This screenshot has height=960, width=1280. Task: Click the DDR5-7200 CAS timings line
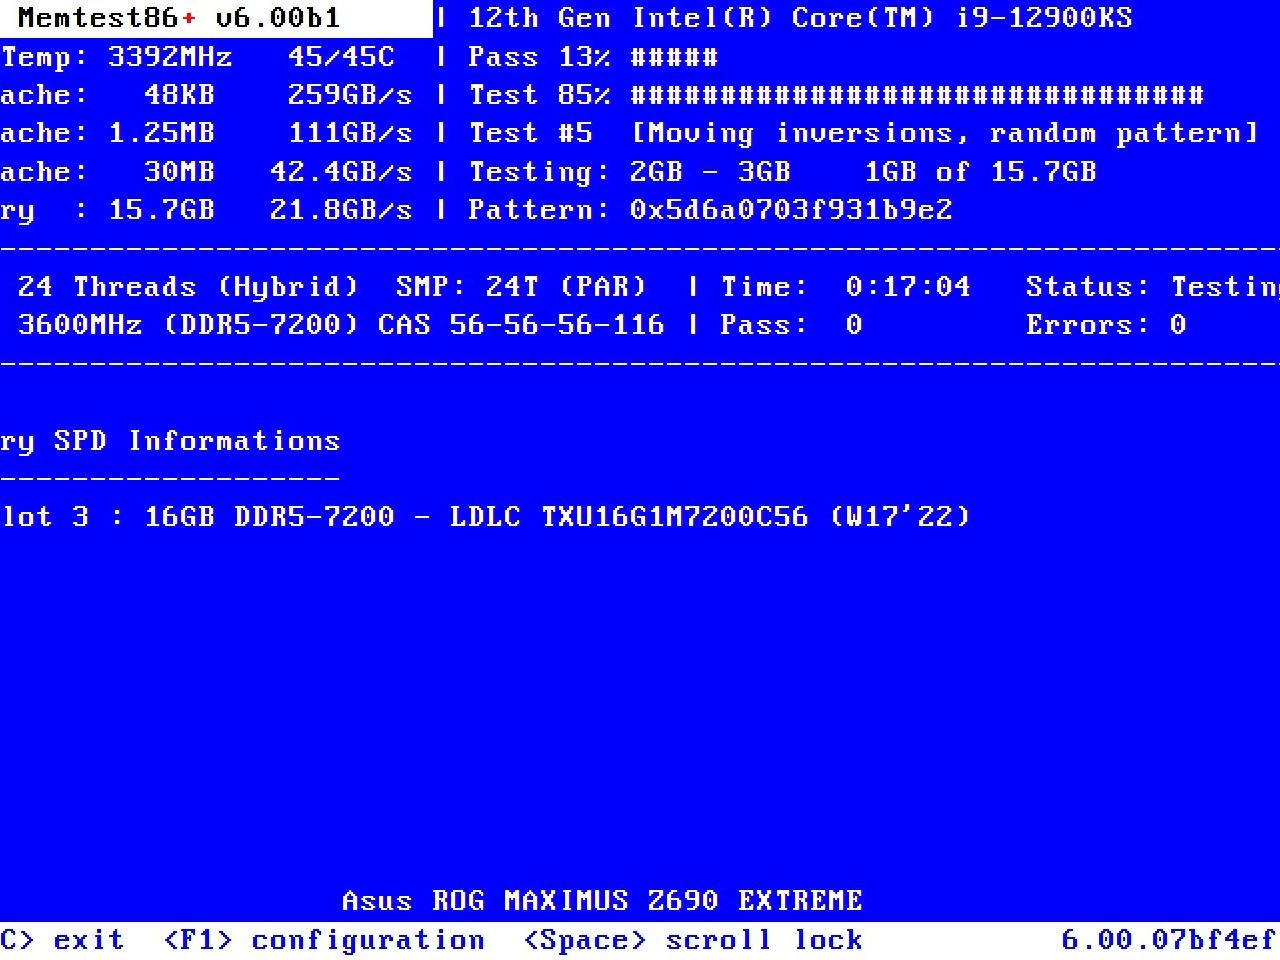[341, 325]
